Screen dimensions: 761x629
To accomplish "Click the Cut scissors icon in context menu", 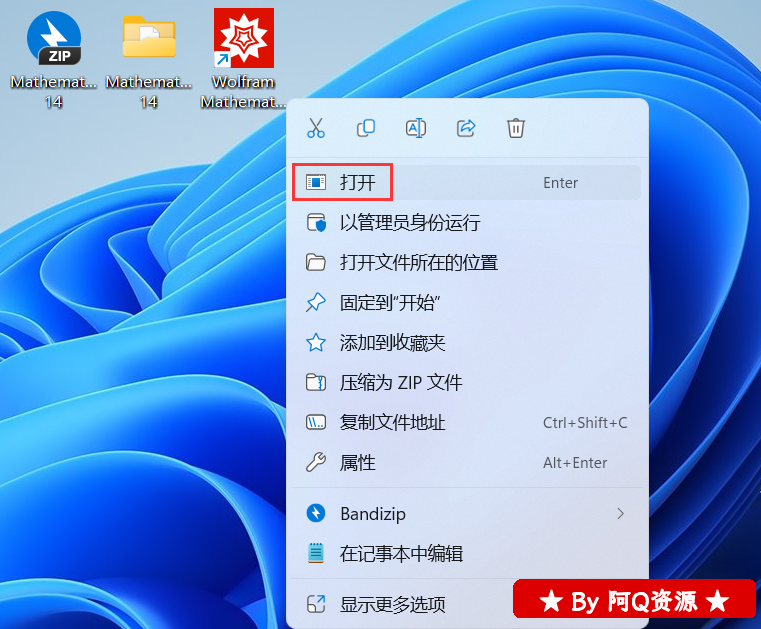I will tap(316, 128).
